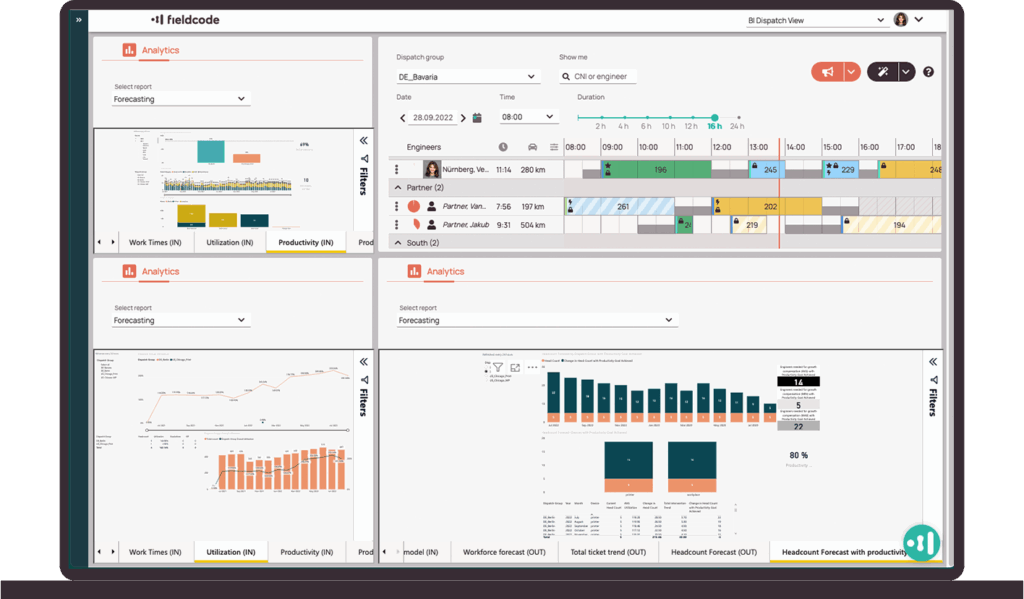The width and height of the screenshot is (1024, 599).
Task: Collapse the Partner (2) group
Action: click(397, 188)
